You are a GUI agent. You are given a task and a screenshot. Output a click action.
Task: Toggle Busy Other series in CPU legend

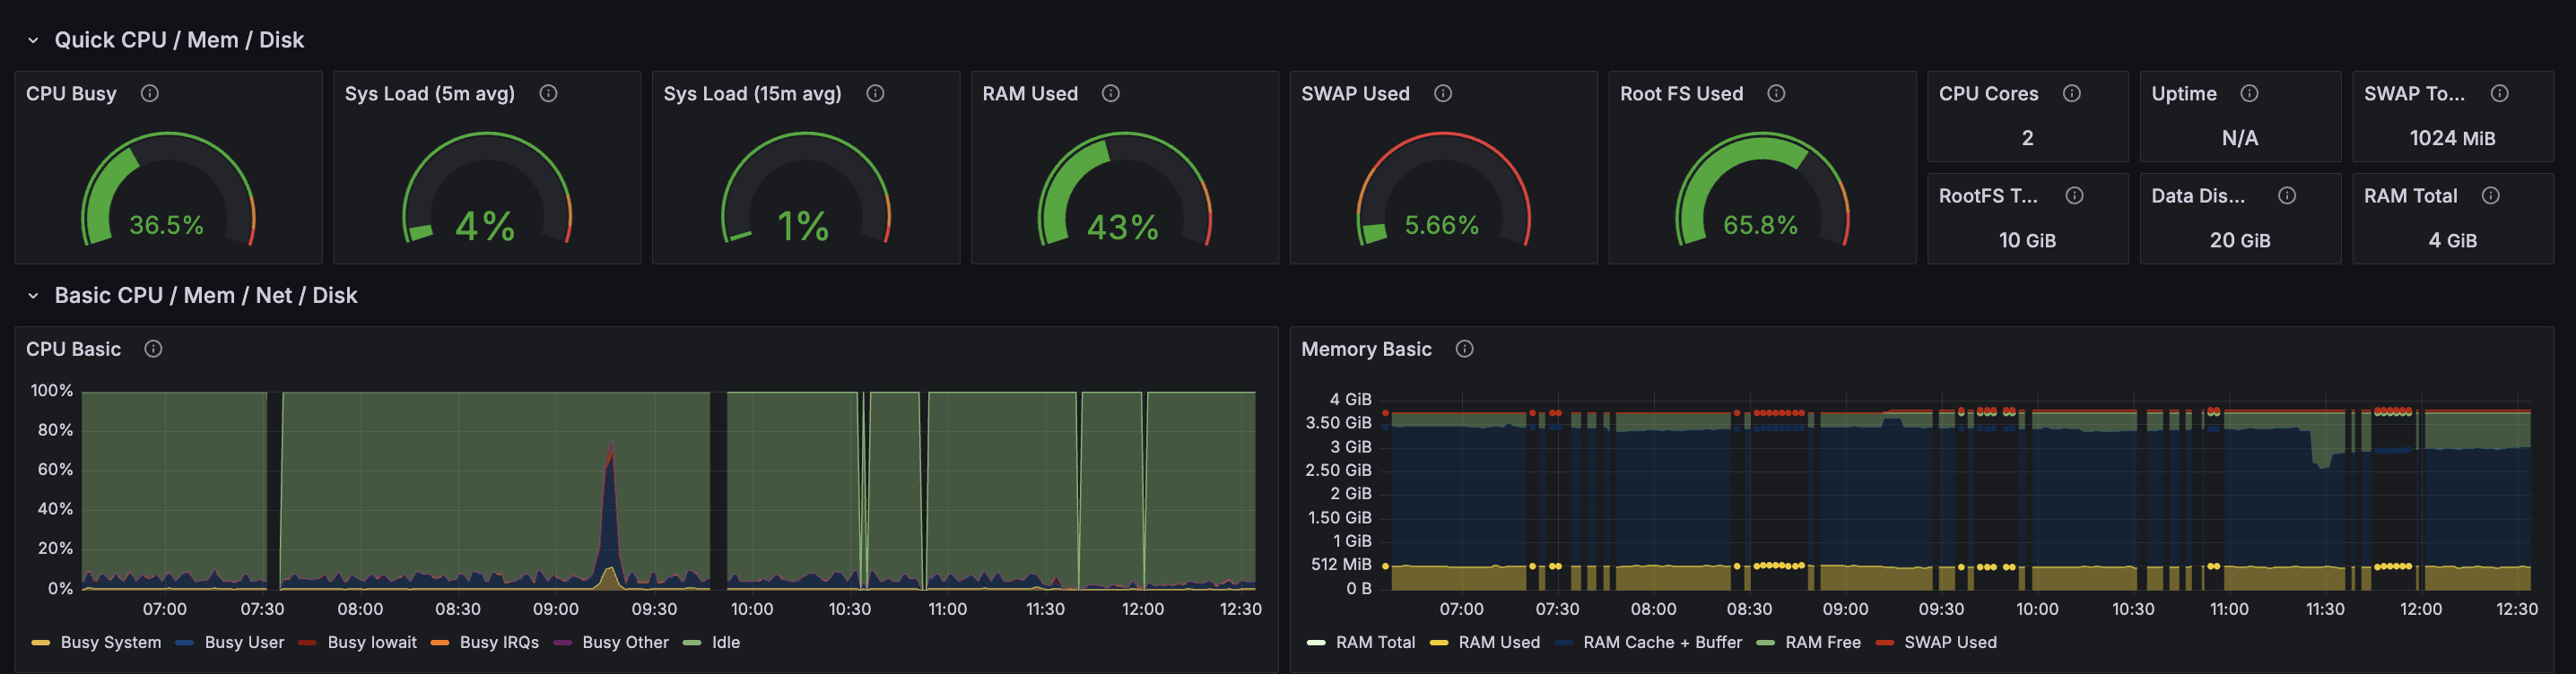[x=625, y=642]
